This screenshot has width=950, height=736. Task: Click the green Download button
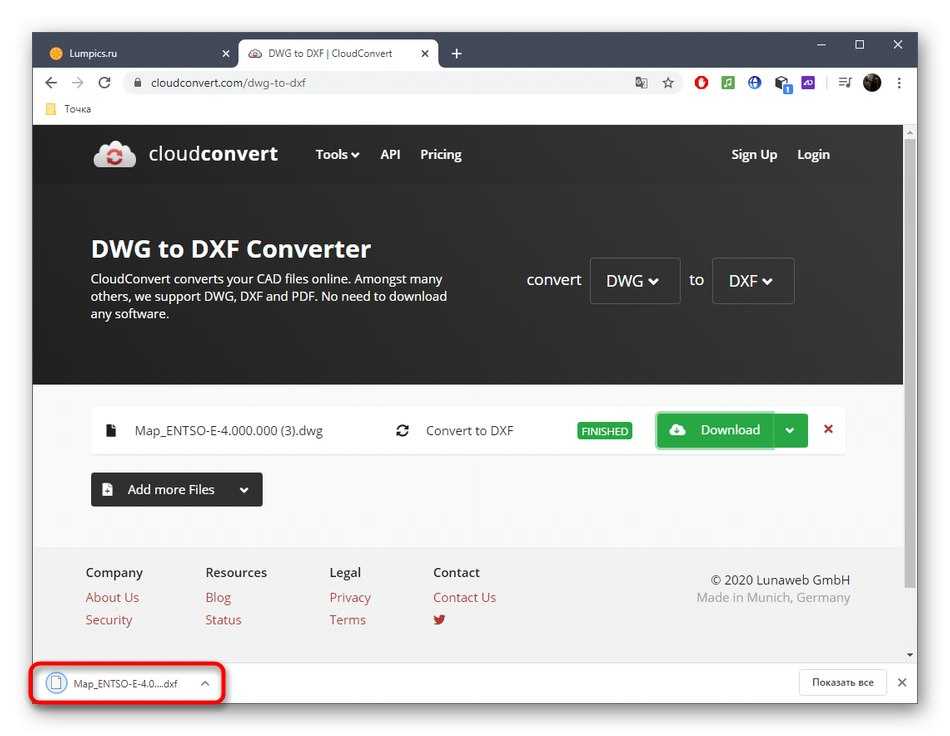(716, 430)
